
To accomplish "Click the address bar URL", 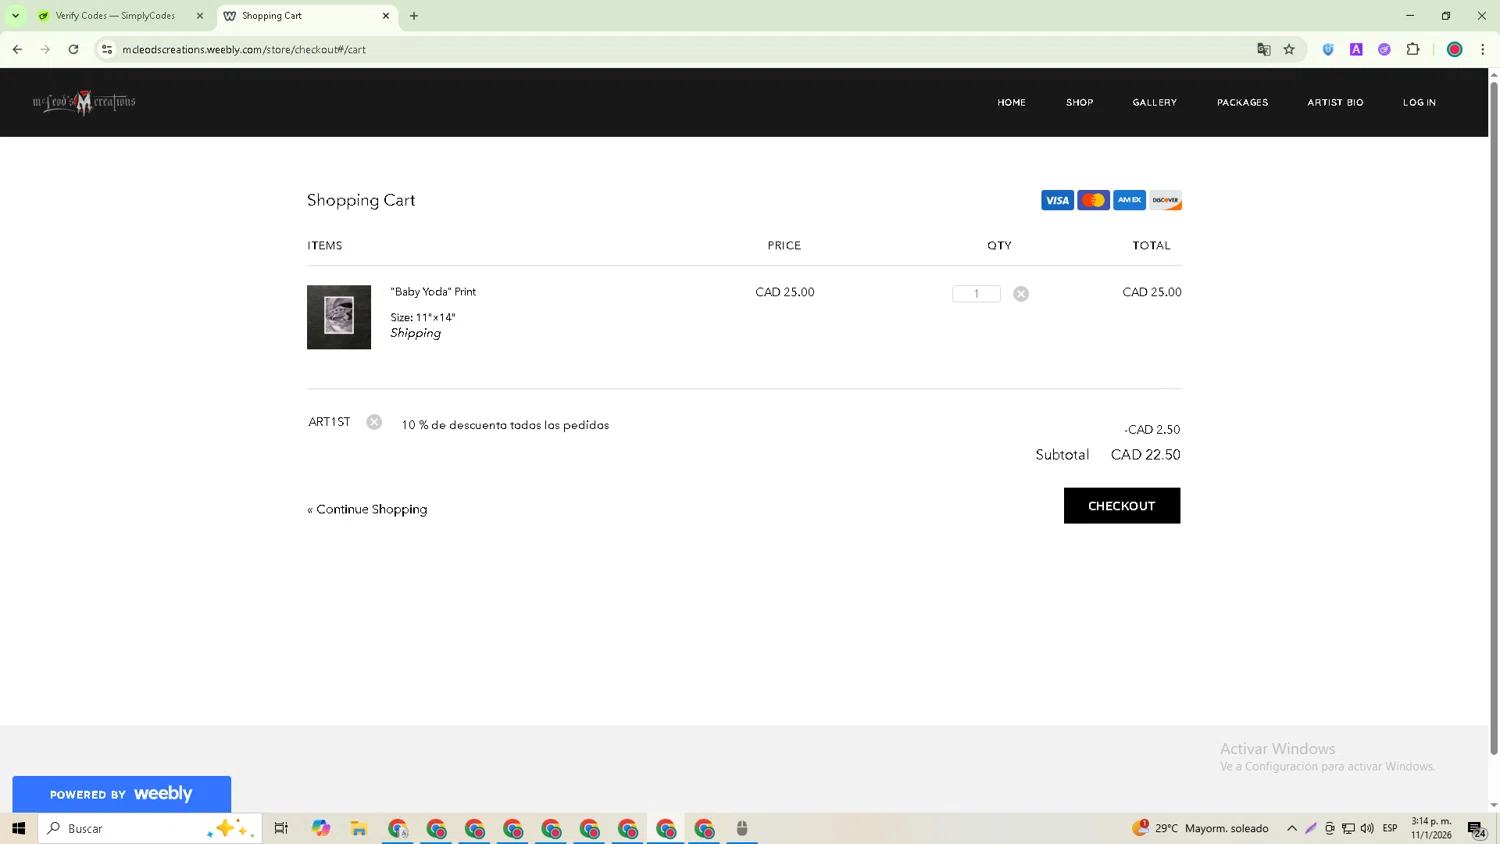I will click(244, 49).
